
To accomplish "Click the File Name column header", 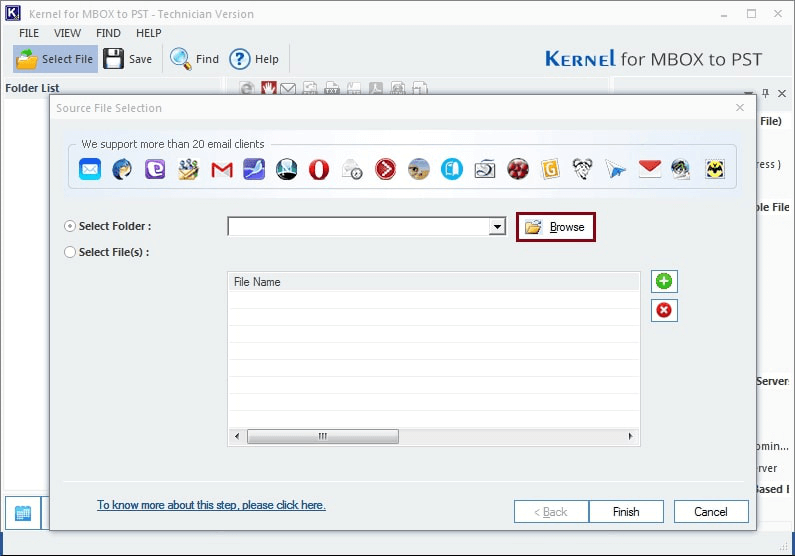I will click(x=434, y=282).
